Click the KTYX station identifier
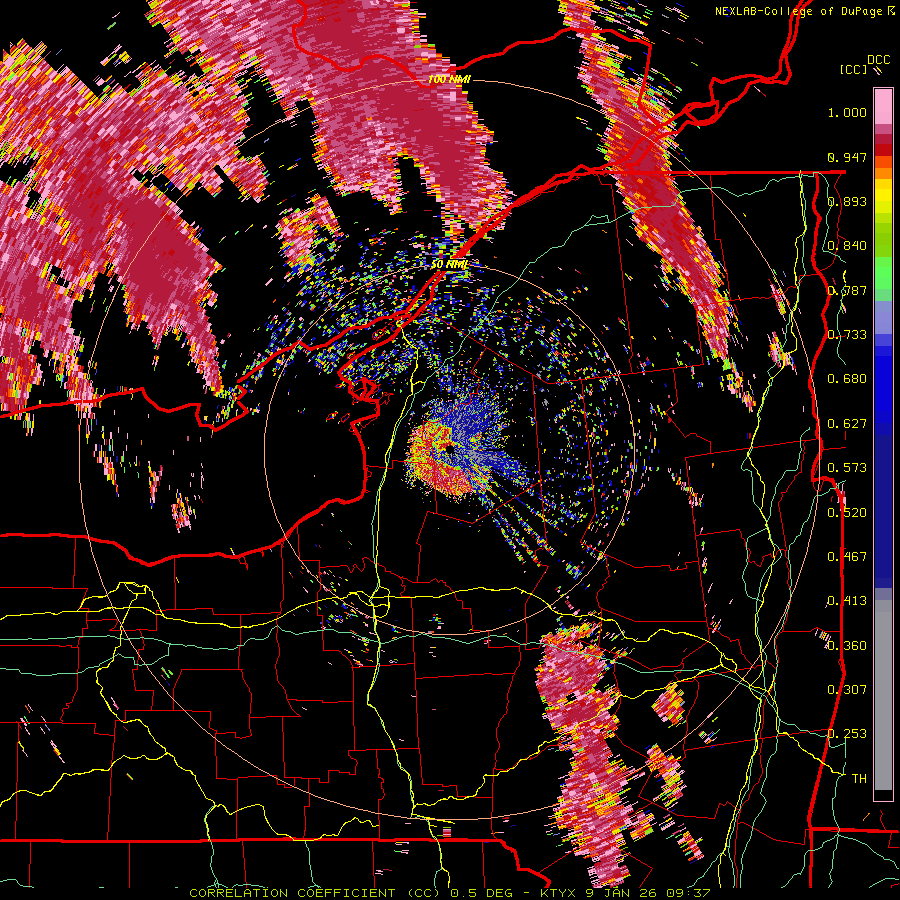 click(560, 893)
